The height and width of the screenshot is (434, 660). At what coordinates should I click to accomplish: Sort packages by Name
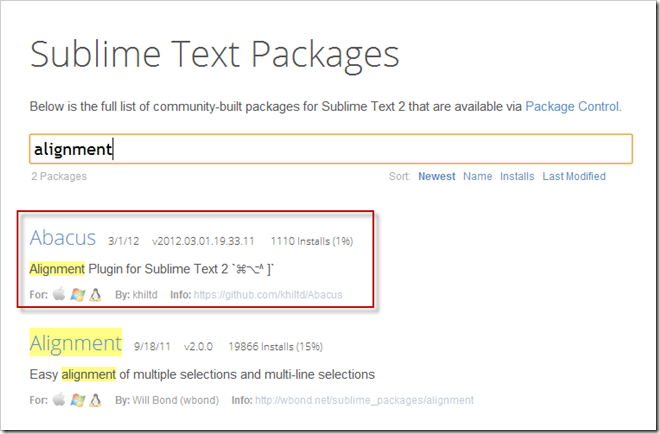477,177
